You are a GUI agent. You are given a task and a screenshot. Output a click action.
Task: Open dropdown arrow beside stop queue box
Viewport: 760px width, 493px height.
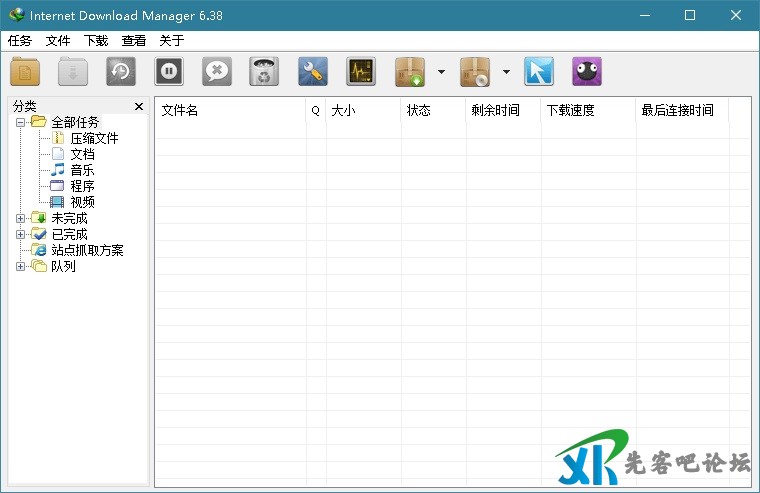pyautogui.click(x=506, y=72)
